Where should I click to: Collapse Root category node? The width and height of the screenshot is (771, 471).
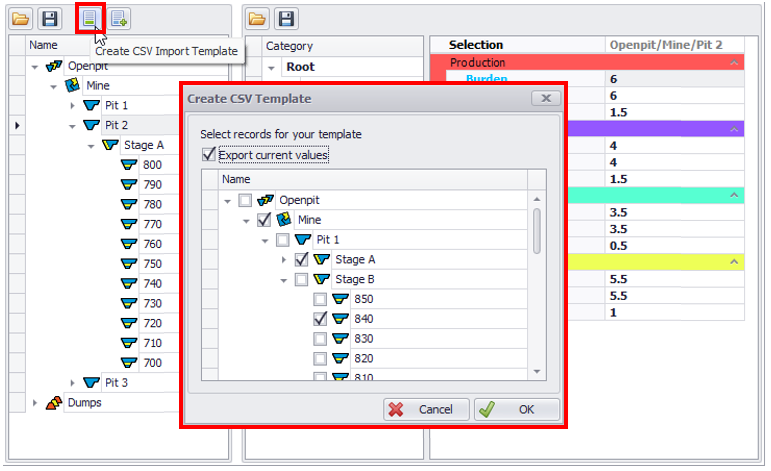point(271,68)
